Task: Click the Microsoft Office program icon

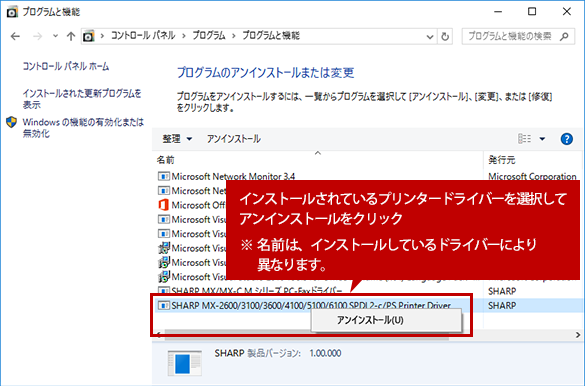Action: pos(163,205)
